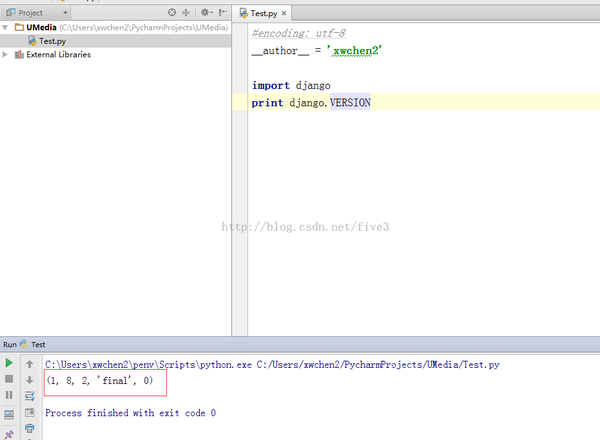Image resolution: width=600 pixels, height=440 pixels.
Task: Click the green Rerun button in Run panel
Action: point(9,364)
